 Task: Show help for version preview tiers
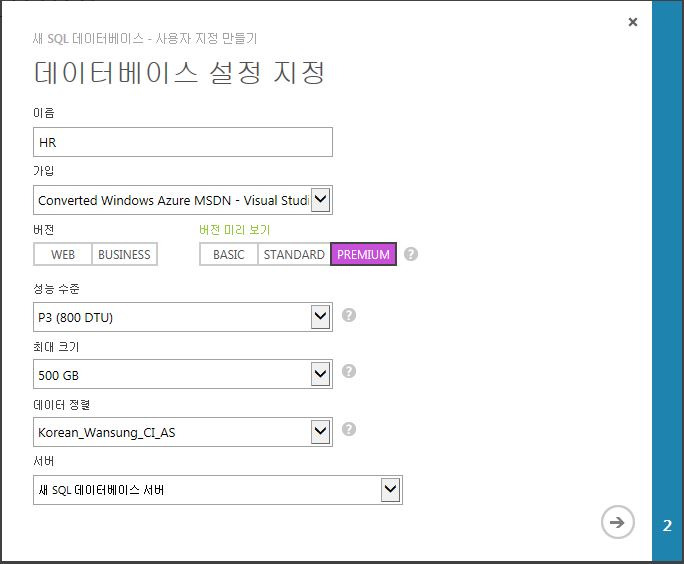coord(411,254)
